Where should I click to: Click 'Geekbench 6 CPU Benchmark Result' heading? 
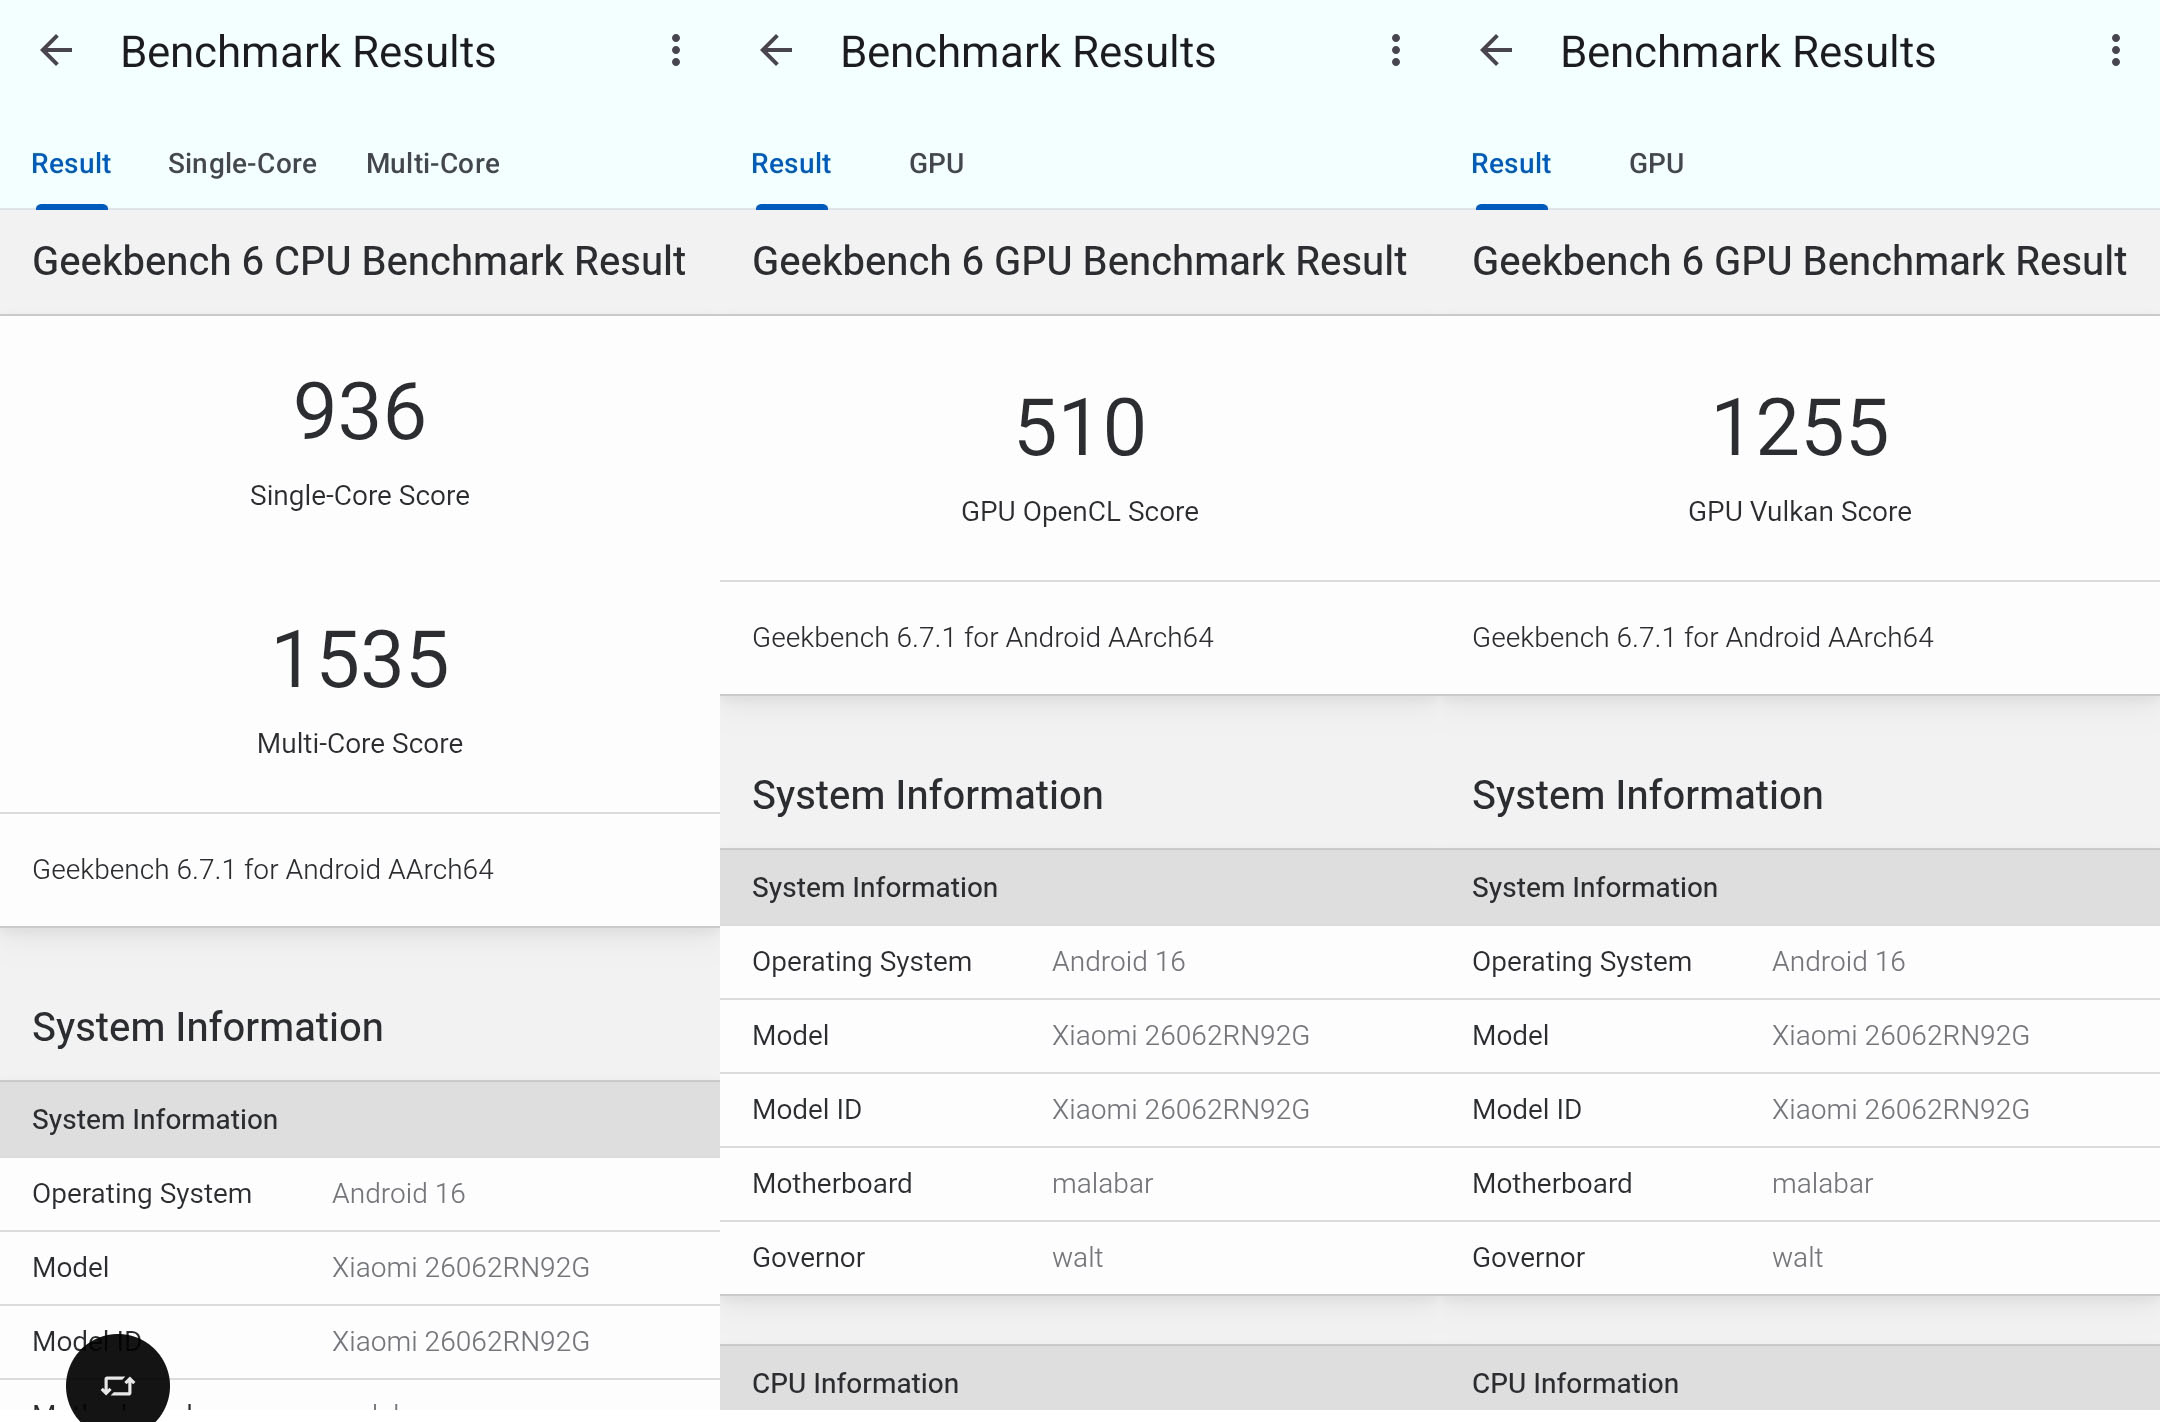[359, 261]
